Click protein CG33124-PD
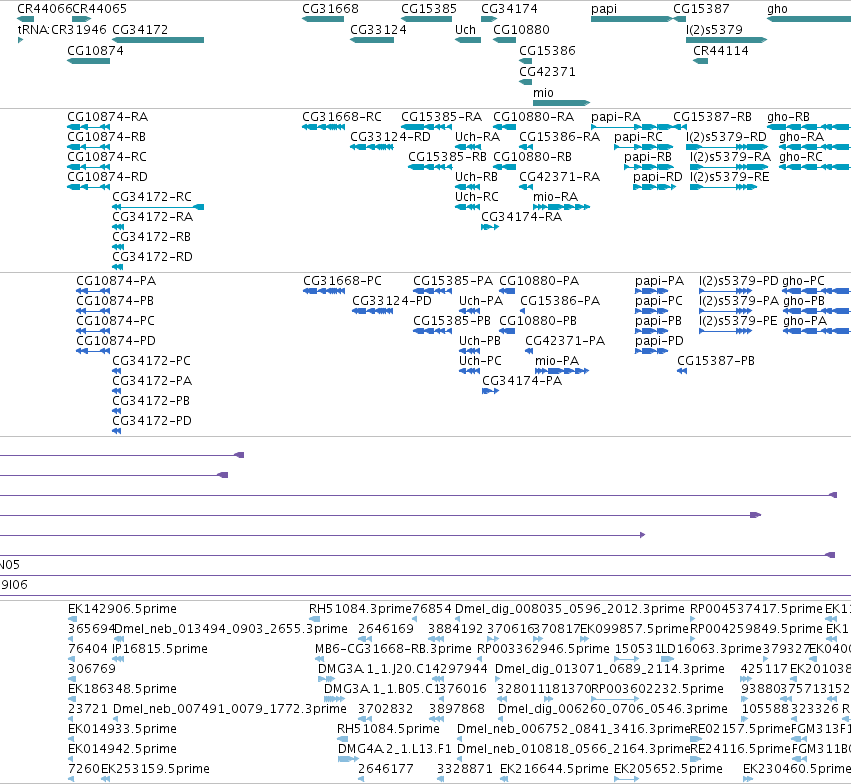 click(392, 301)
